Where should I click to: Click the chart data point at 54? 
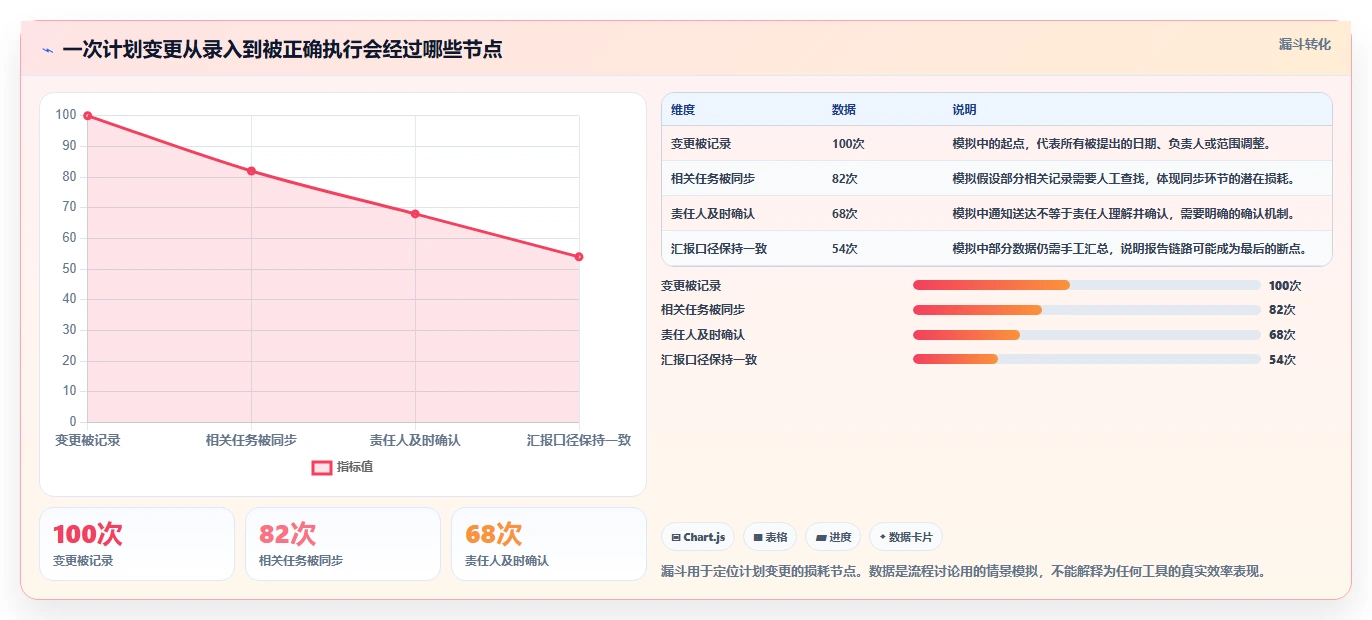579,257
